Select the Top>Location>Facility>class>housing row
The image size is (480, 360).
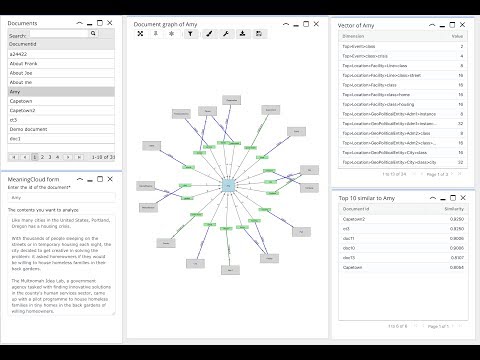point(403,104)
